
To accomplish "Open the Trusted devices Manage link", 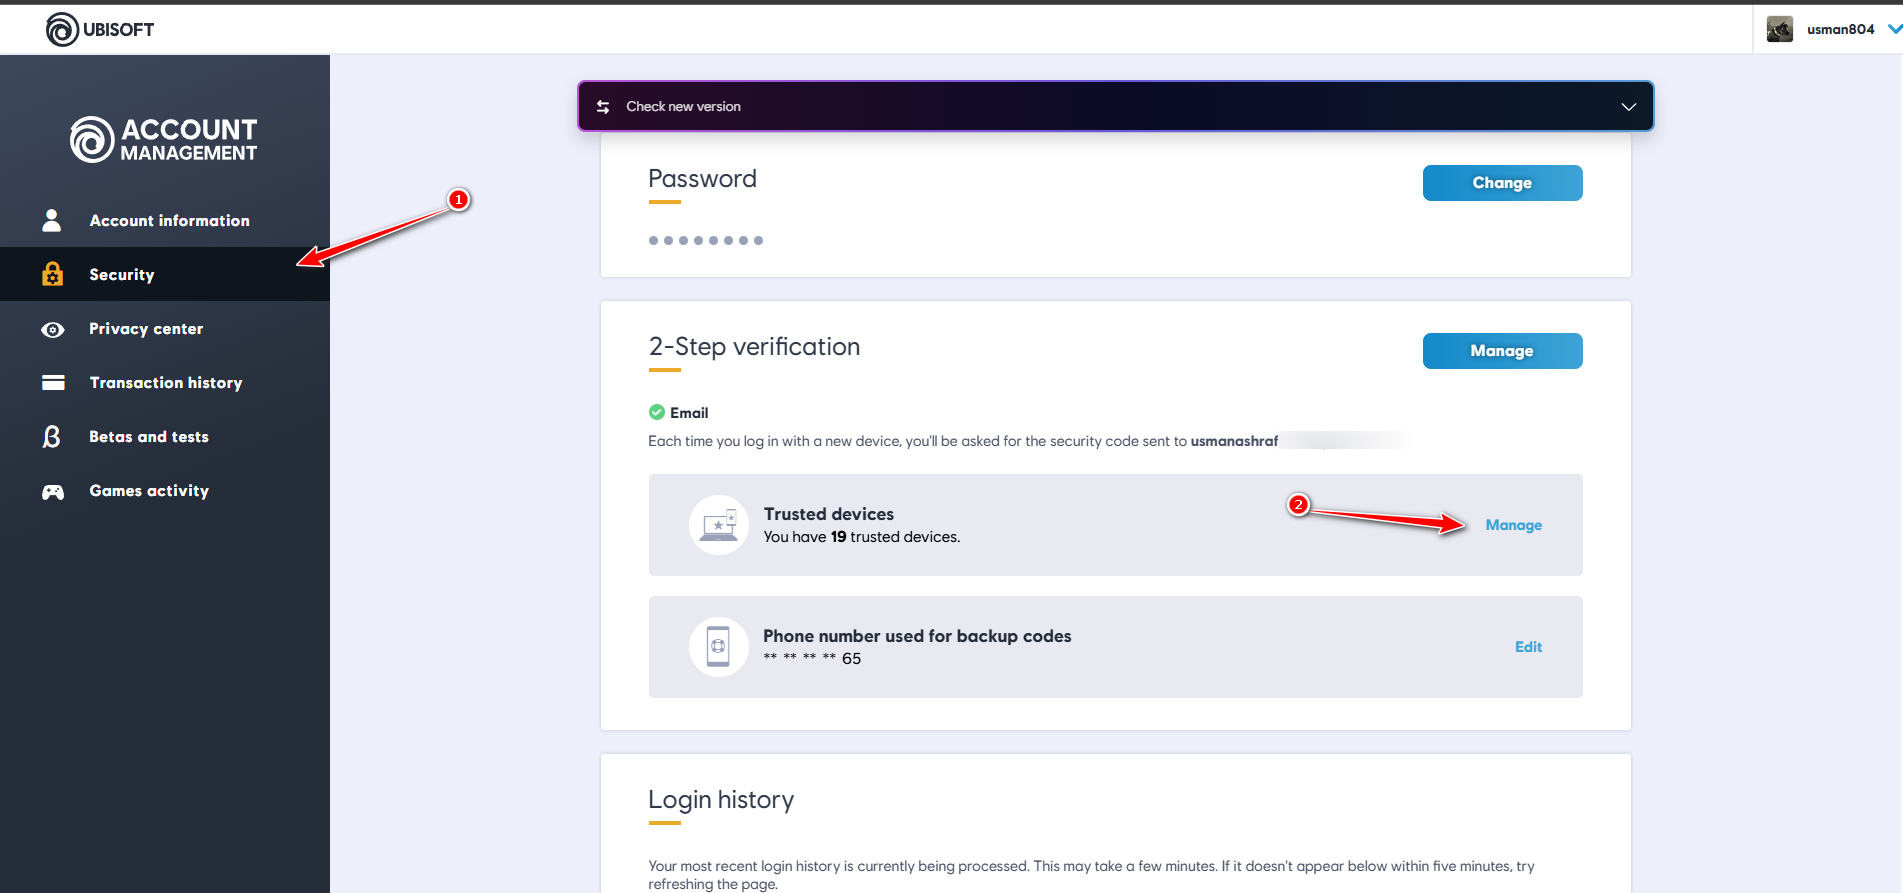I will [1513, 525].
